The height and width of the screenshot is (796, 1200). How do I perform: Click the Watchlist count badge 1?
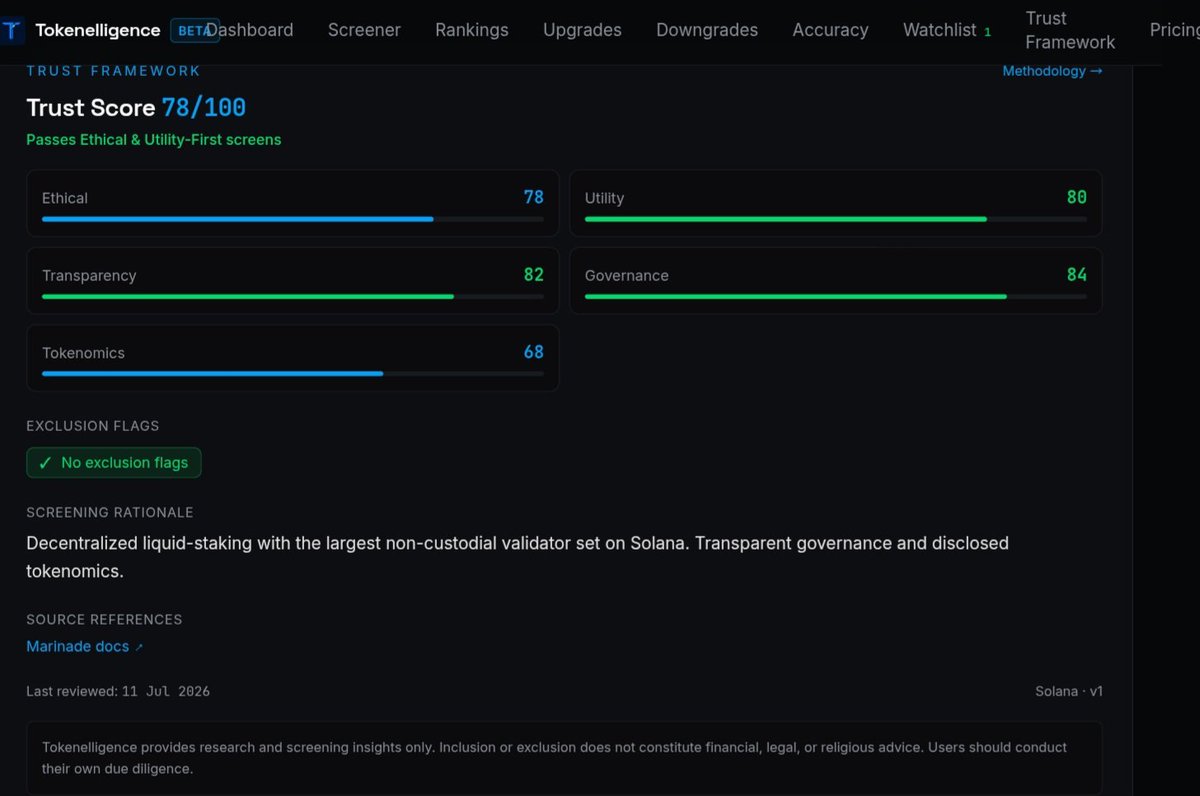tap(987, 32)
